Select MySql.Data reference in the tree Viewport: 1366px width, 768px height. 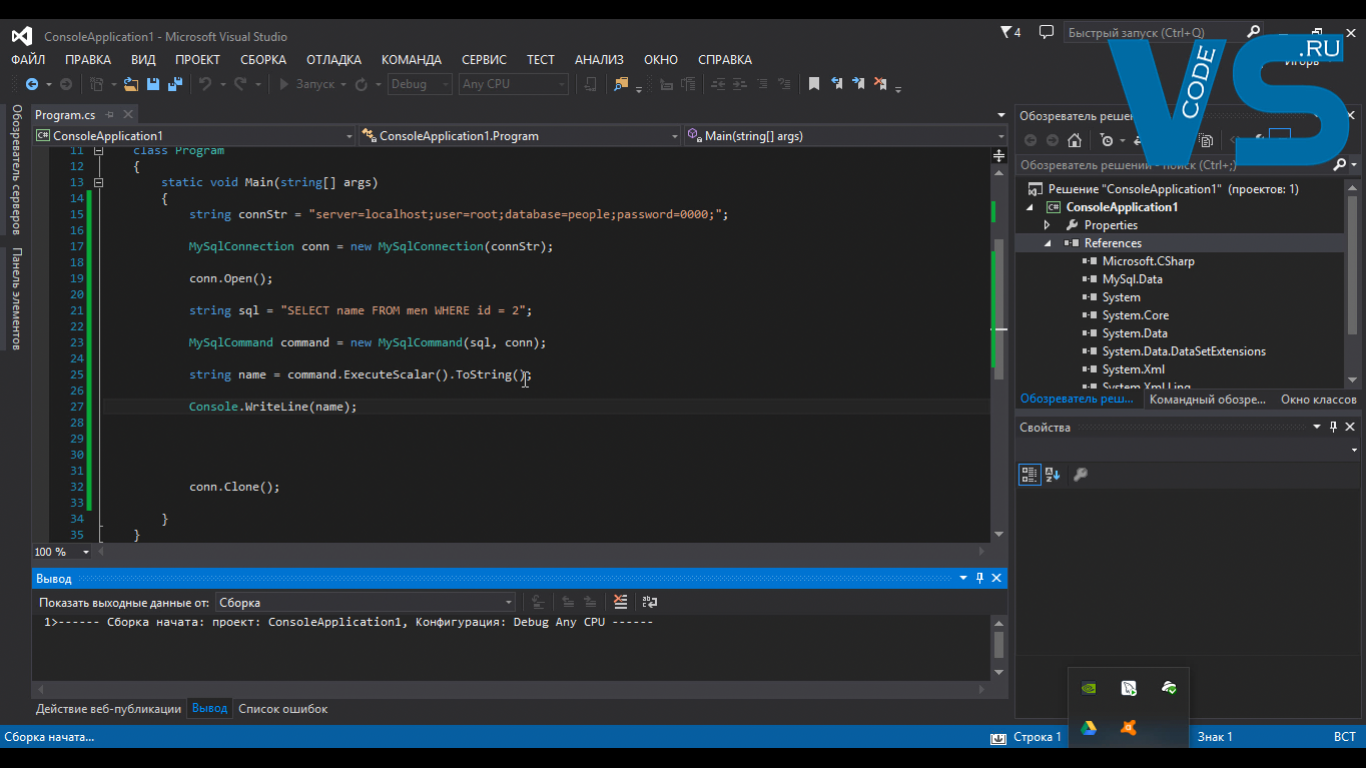point(1132,279)
